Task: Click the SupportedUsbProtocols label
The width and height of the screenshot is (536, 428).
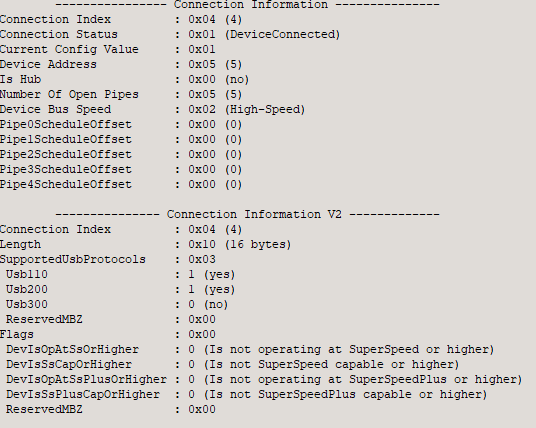Action: [x=73, y=260]
